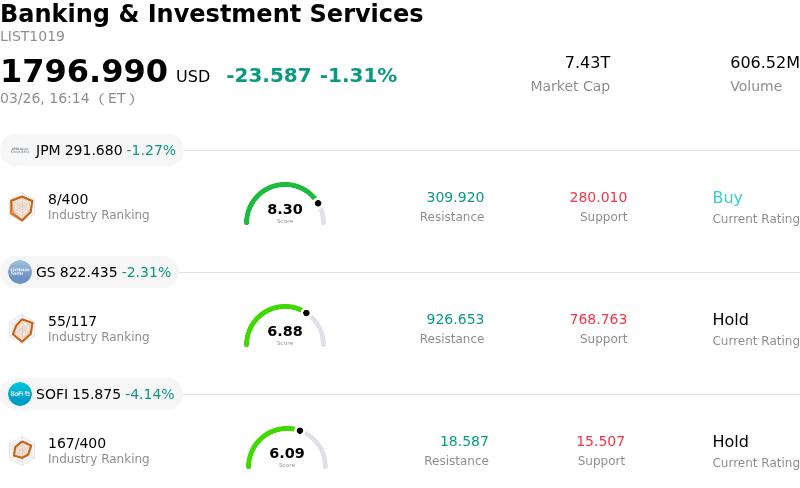Click JPM industry ranking hexagon icon
Screen dimensions: 800x488
click(21, 207)
